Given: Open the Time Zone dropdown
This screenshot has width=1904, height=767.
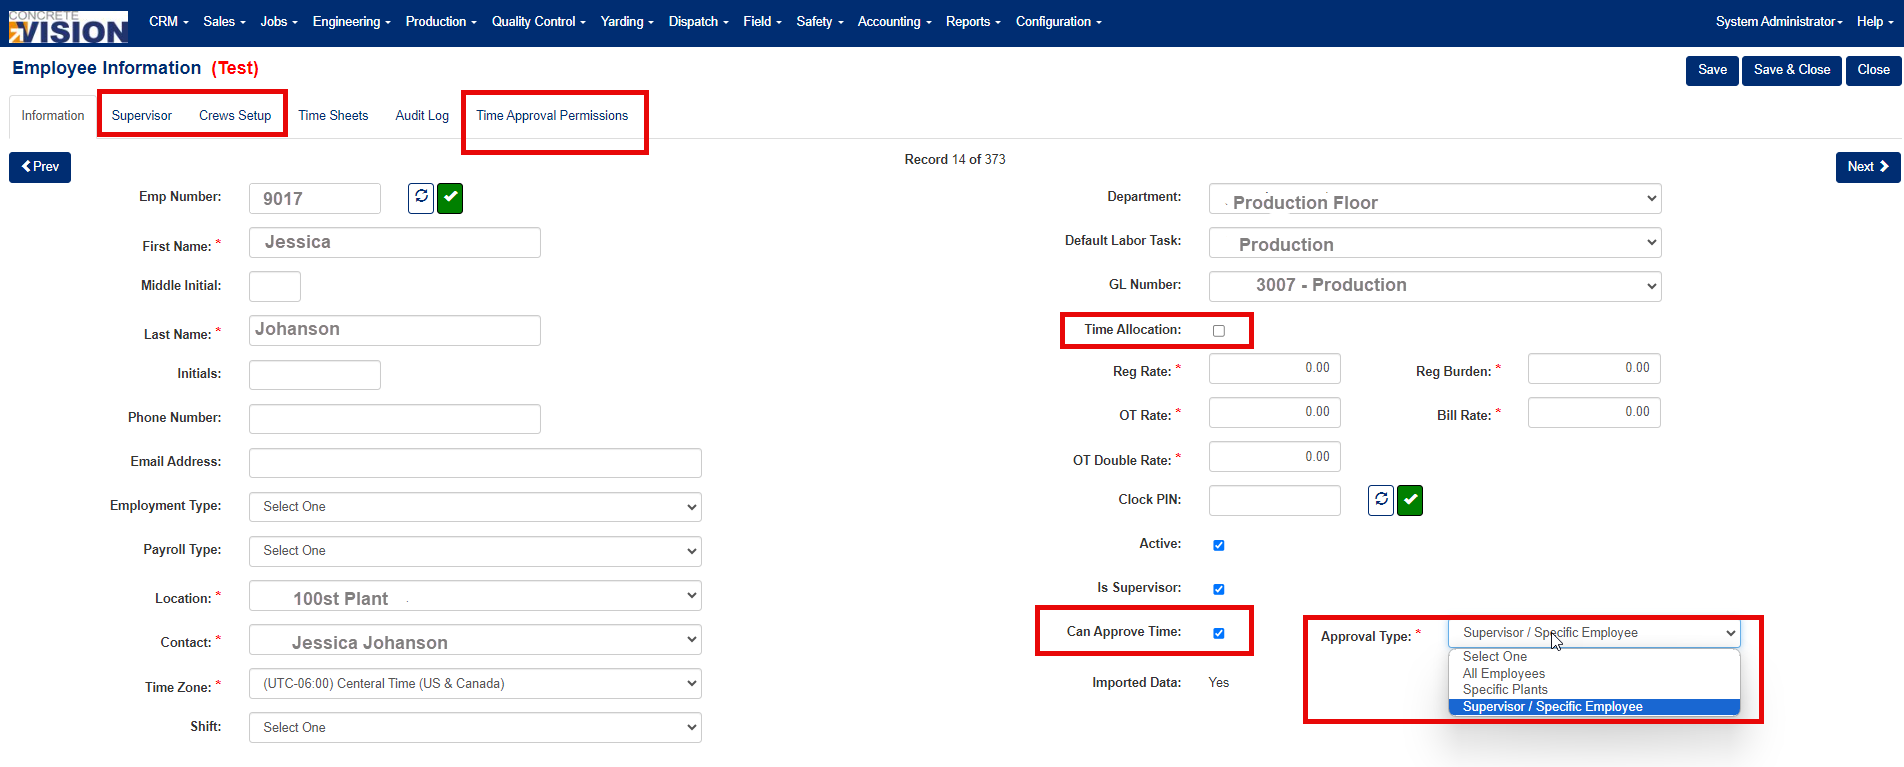Looking at the screenshot, I should coord(475,684).
